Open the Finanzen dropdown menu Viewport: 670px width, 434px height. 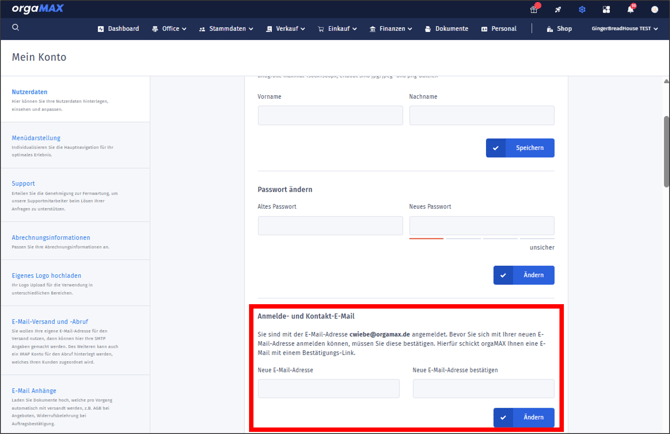pos(391,29)
